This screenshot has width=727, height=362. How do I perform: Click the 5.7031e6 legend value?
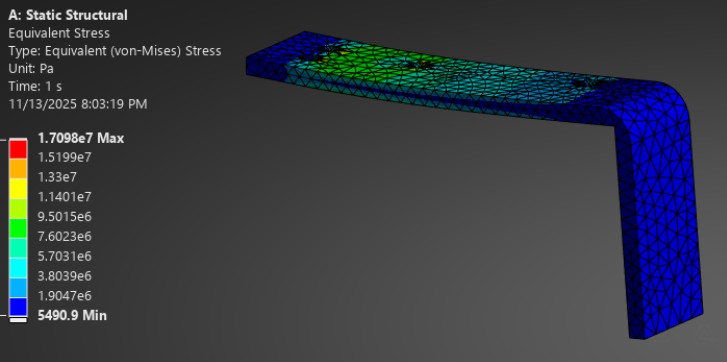(x=64, y=256)
